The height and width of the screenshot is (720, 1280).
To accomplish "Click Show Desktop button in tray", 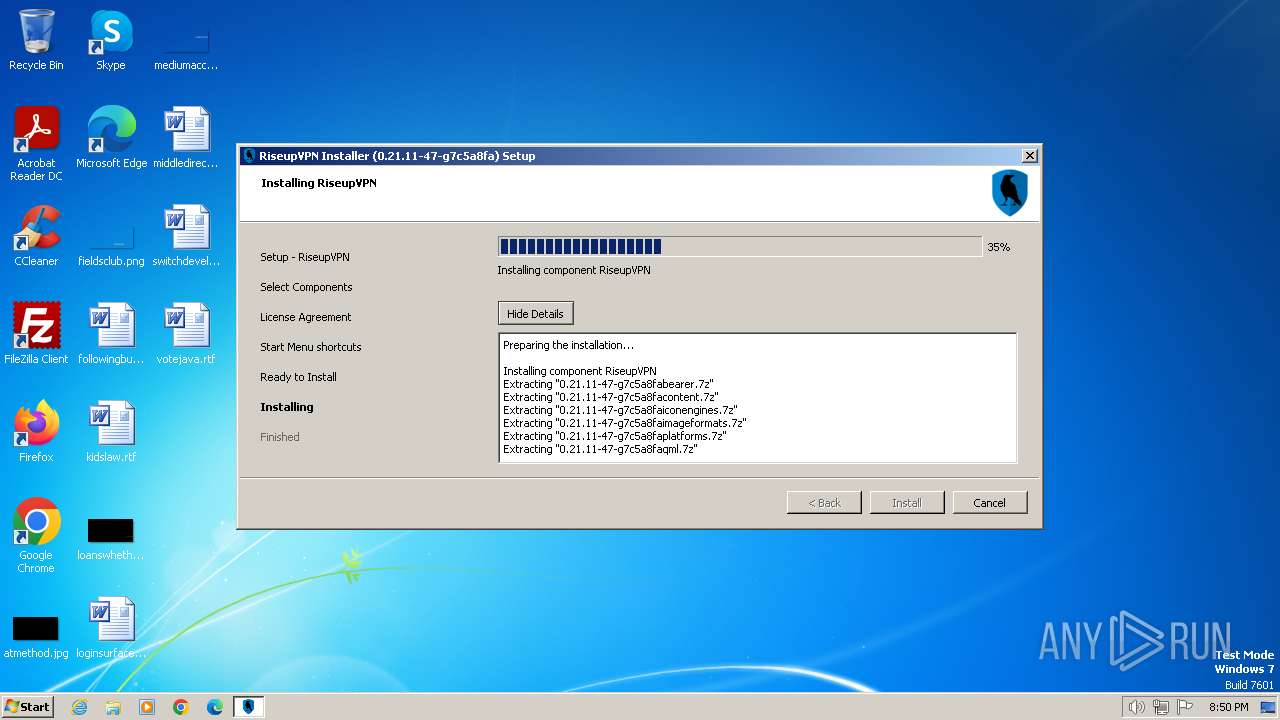I will (x=1269, y=707).
